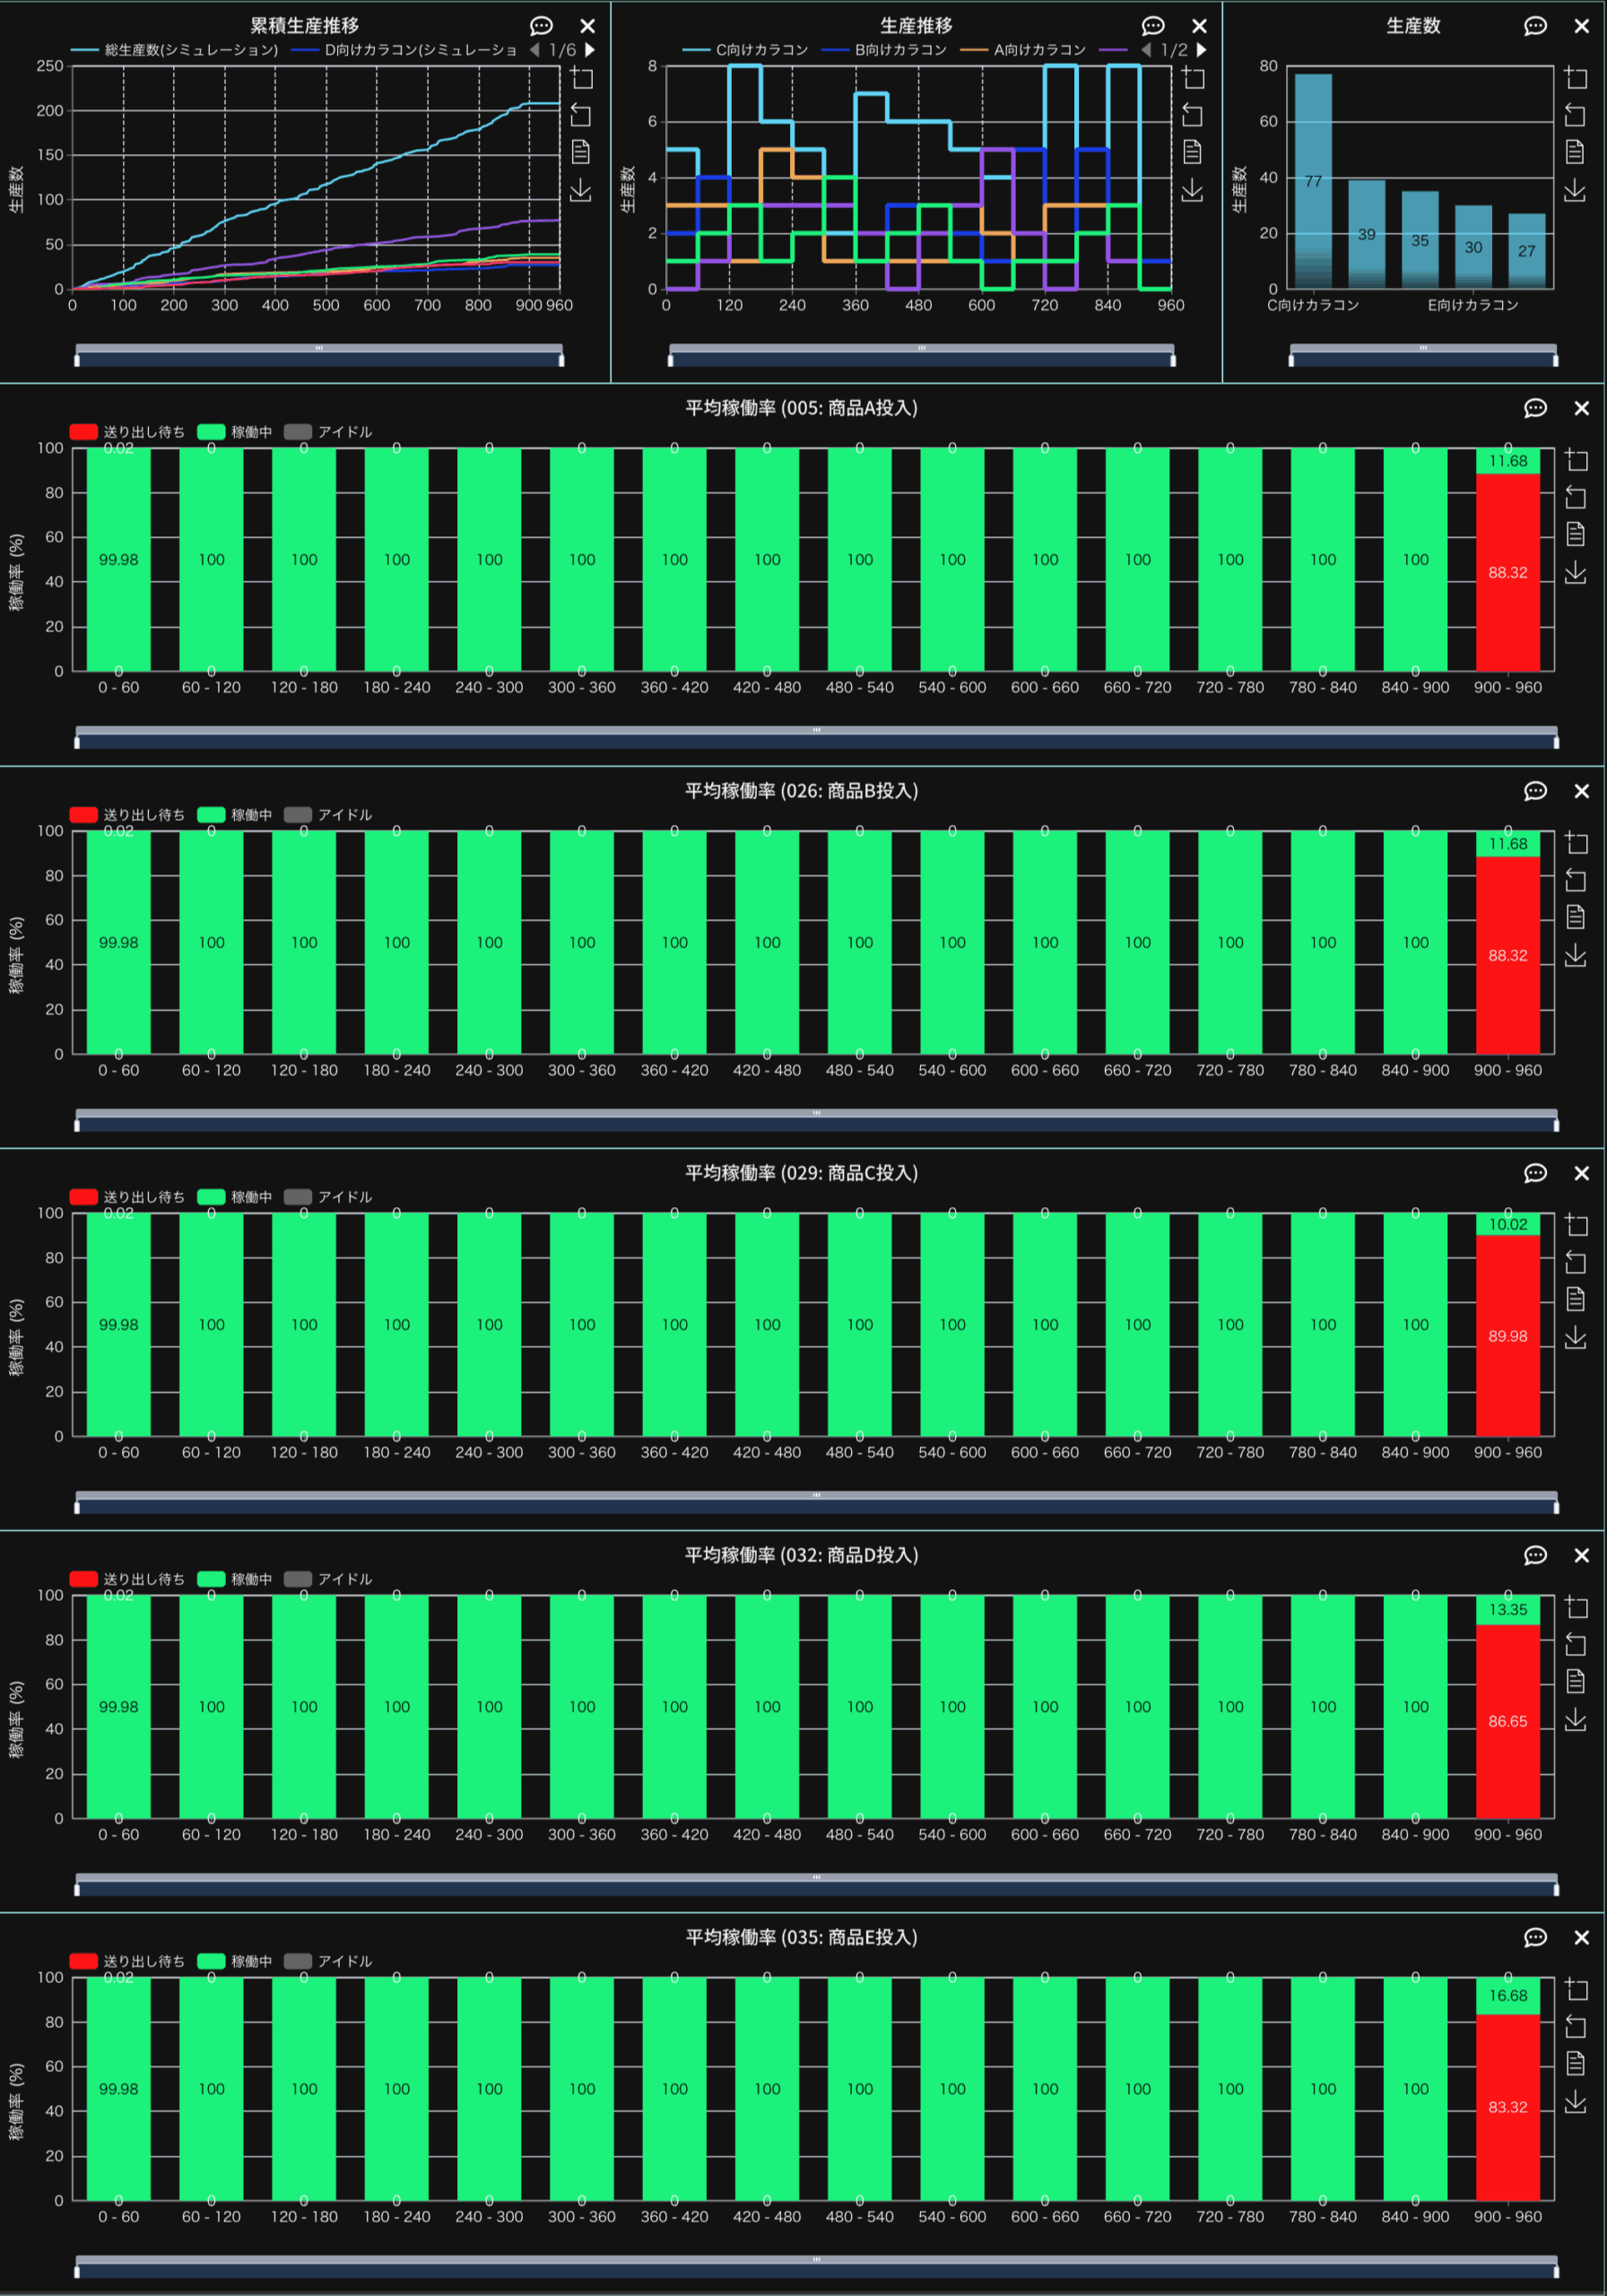Open data view for 商品C投入 chart
The width and height of the screenshot is (1607, 2296).
pyautogui.click(x=1575, y=1299)
